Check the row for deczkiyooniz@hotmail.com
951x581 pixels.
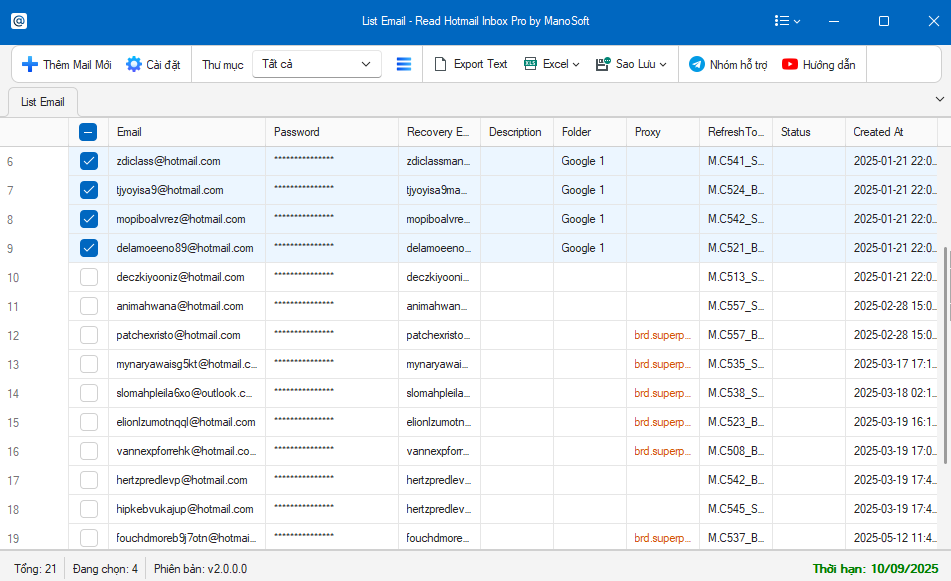click(x=89, y=277)
